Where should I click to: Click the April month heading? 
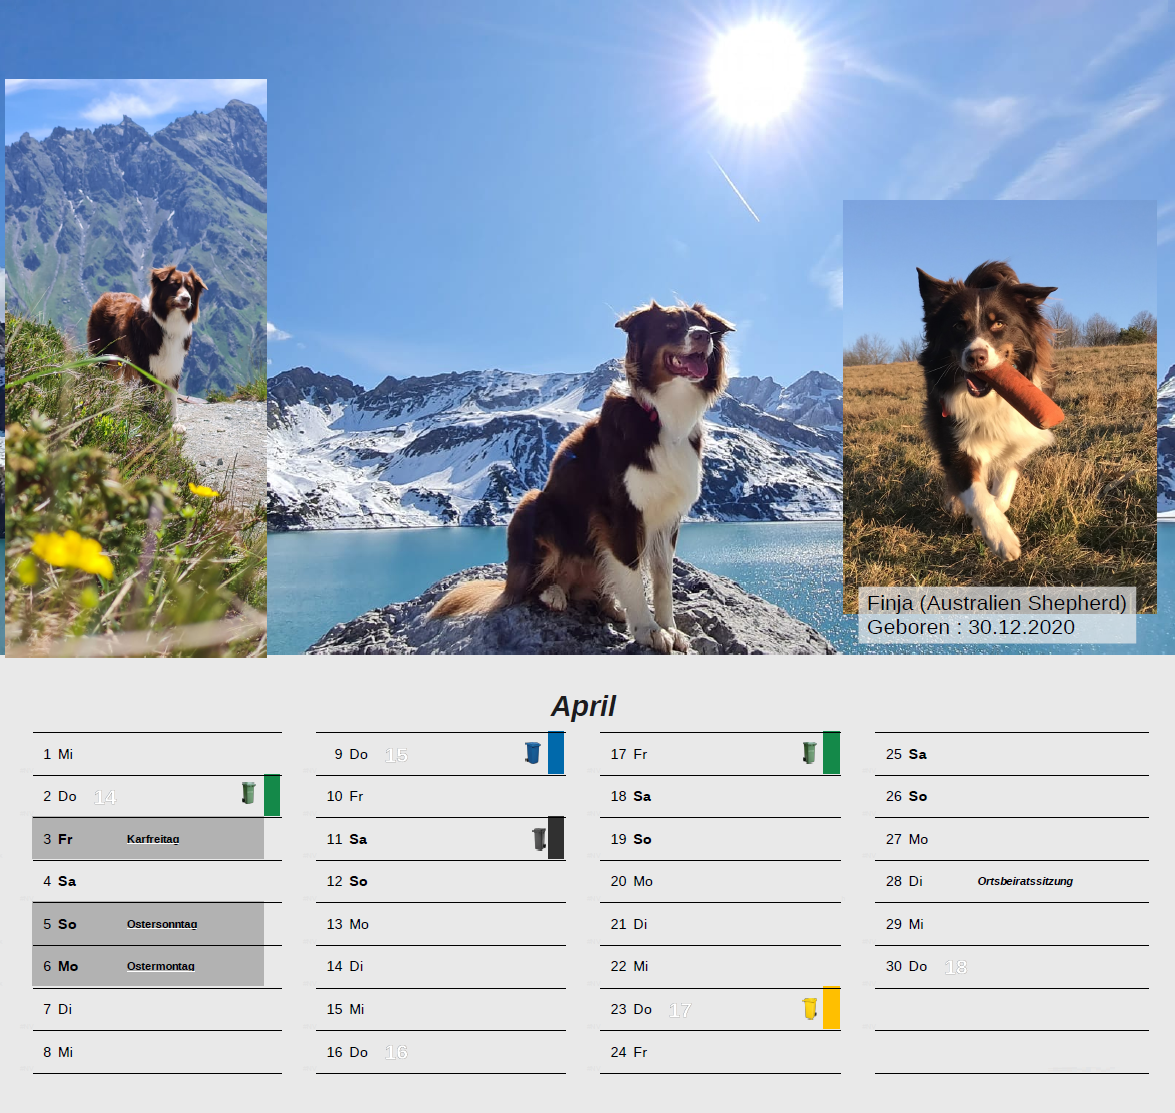tap(583, 706)
